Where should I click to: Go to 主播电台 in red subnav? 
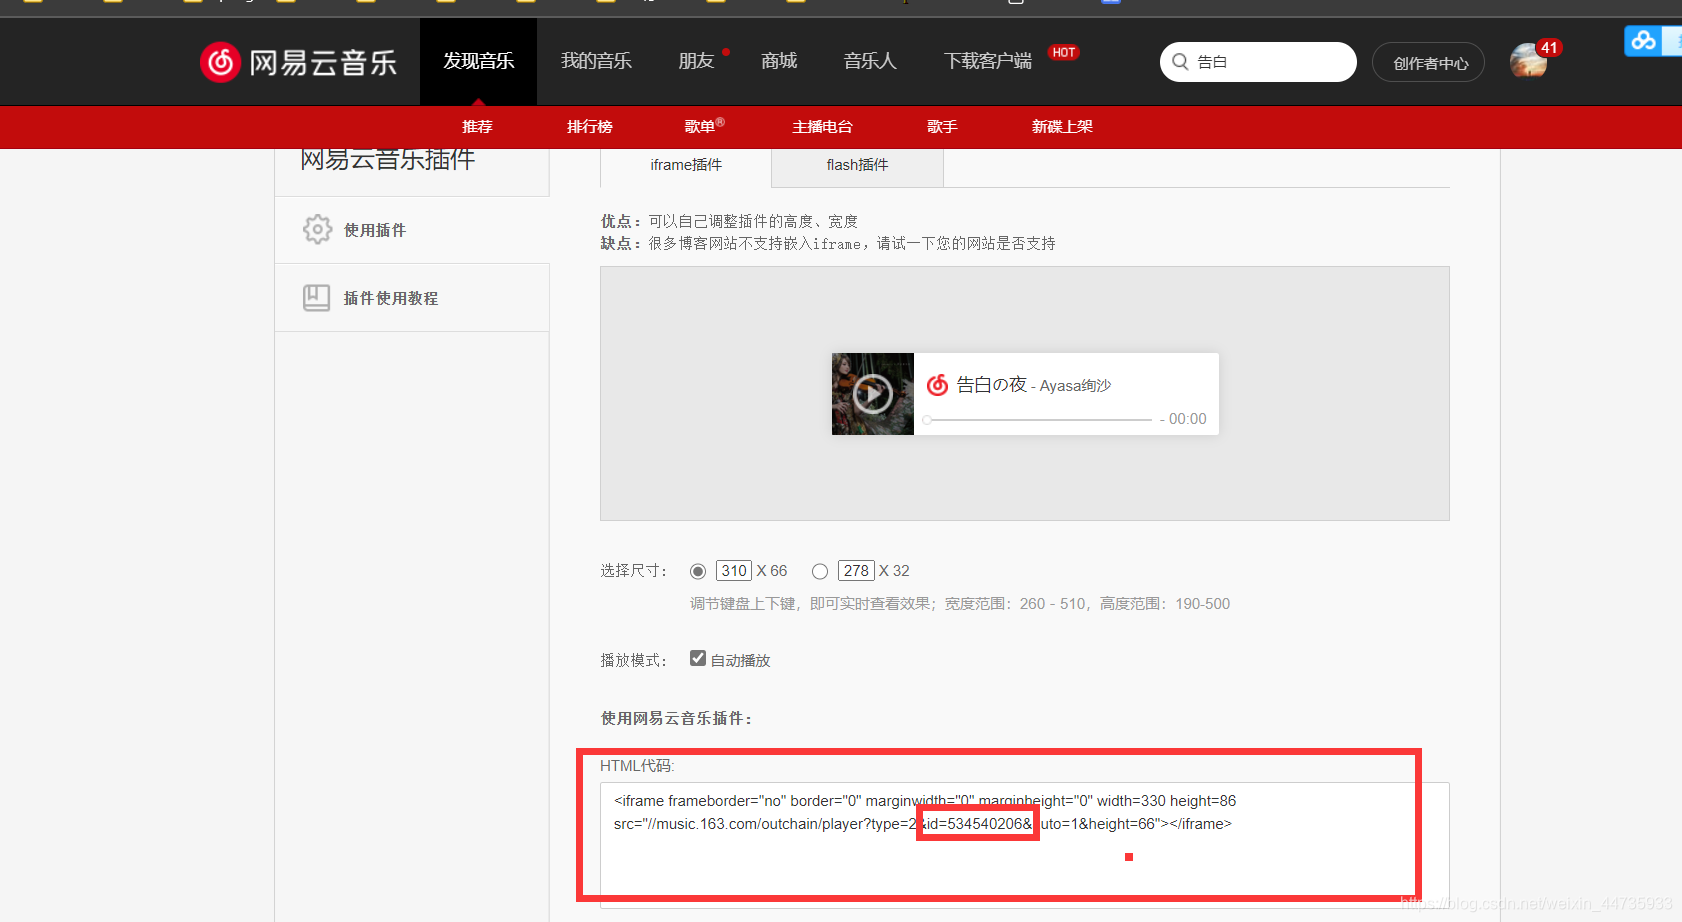pyautogui.click(x=822, y=126)
